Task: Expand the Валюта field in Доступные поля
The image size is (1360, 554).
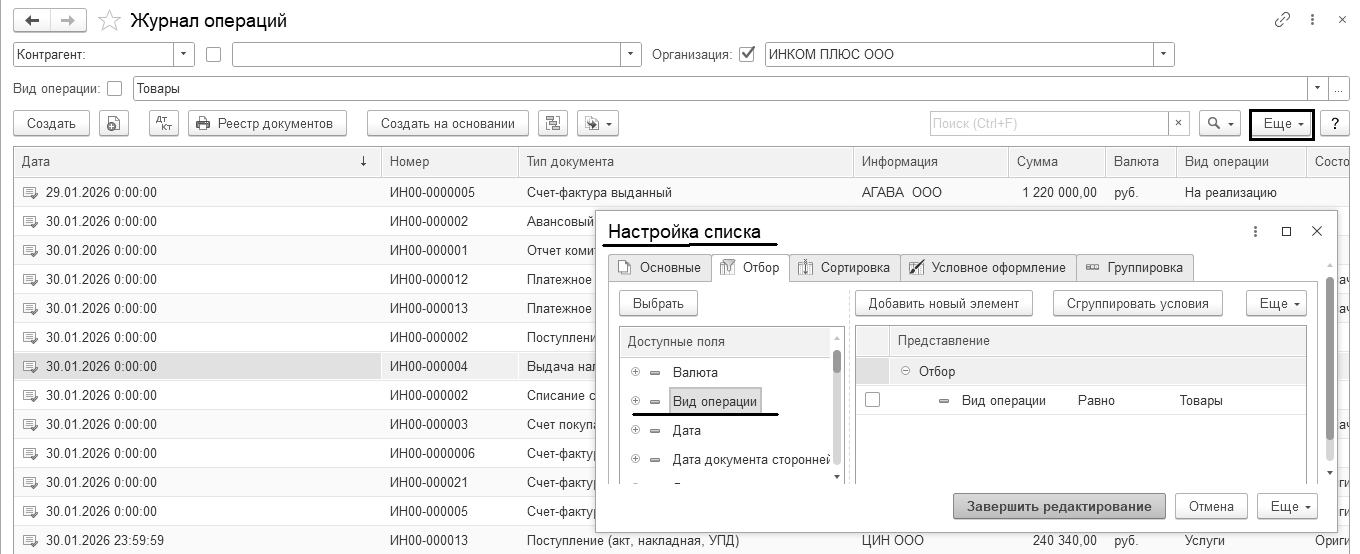Action: pyautogui.click(x=635, y=372)
